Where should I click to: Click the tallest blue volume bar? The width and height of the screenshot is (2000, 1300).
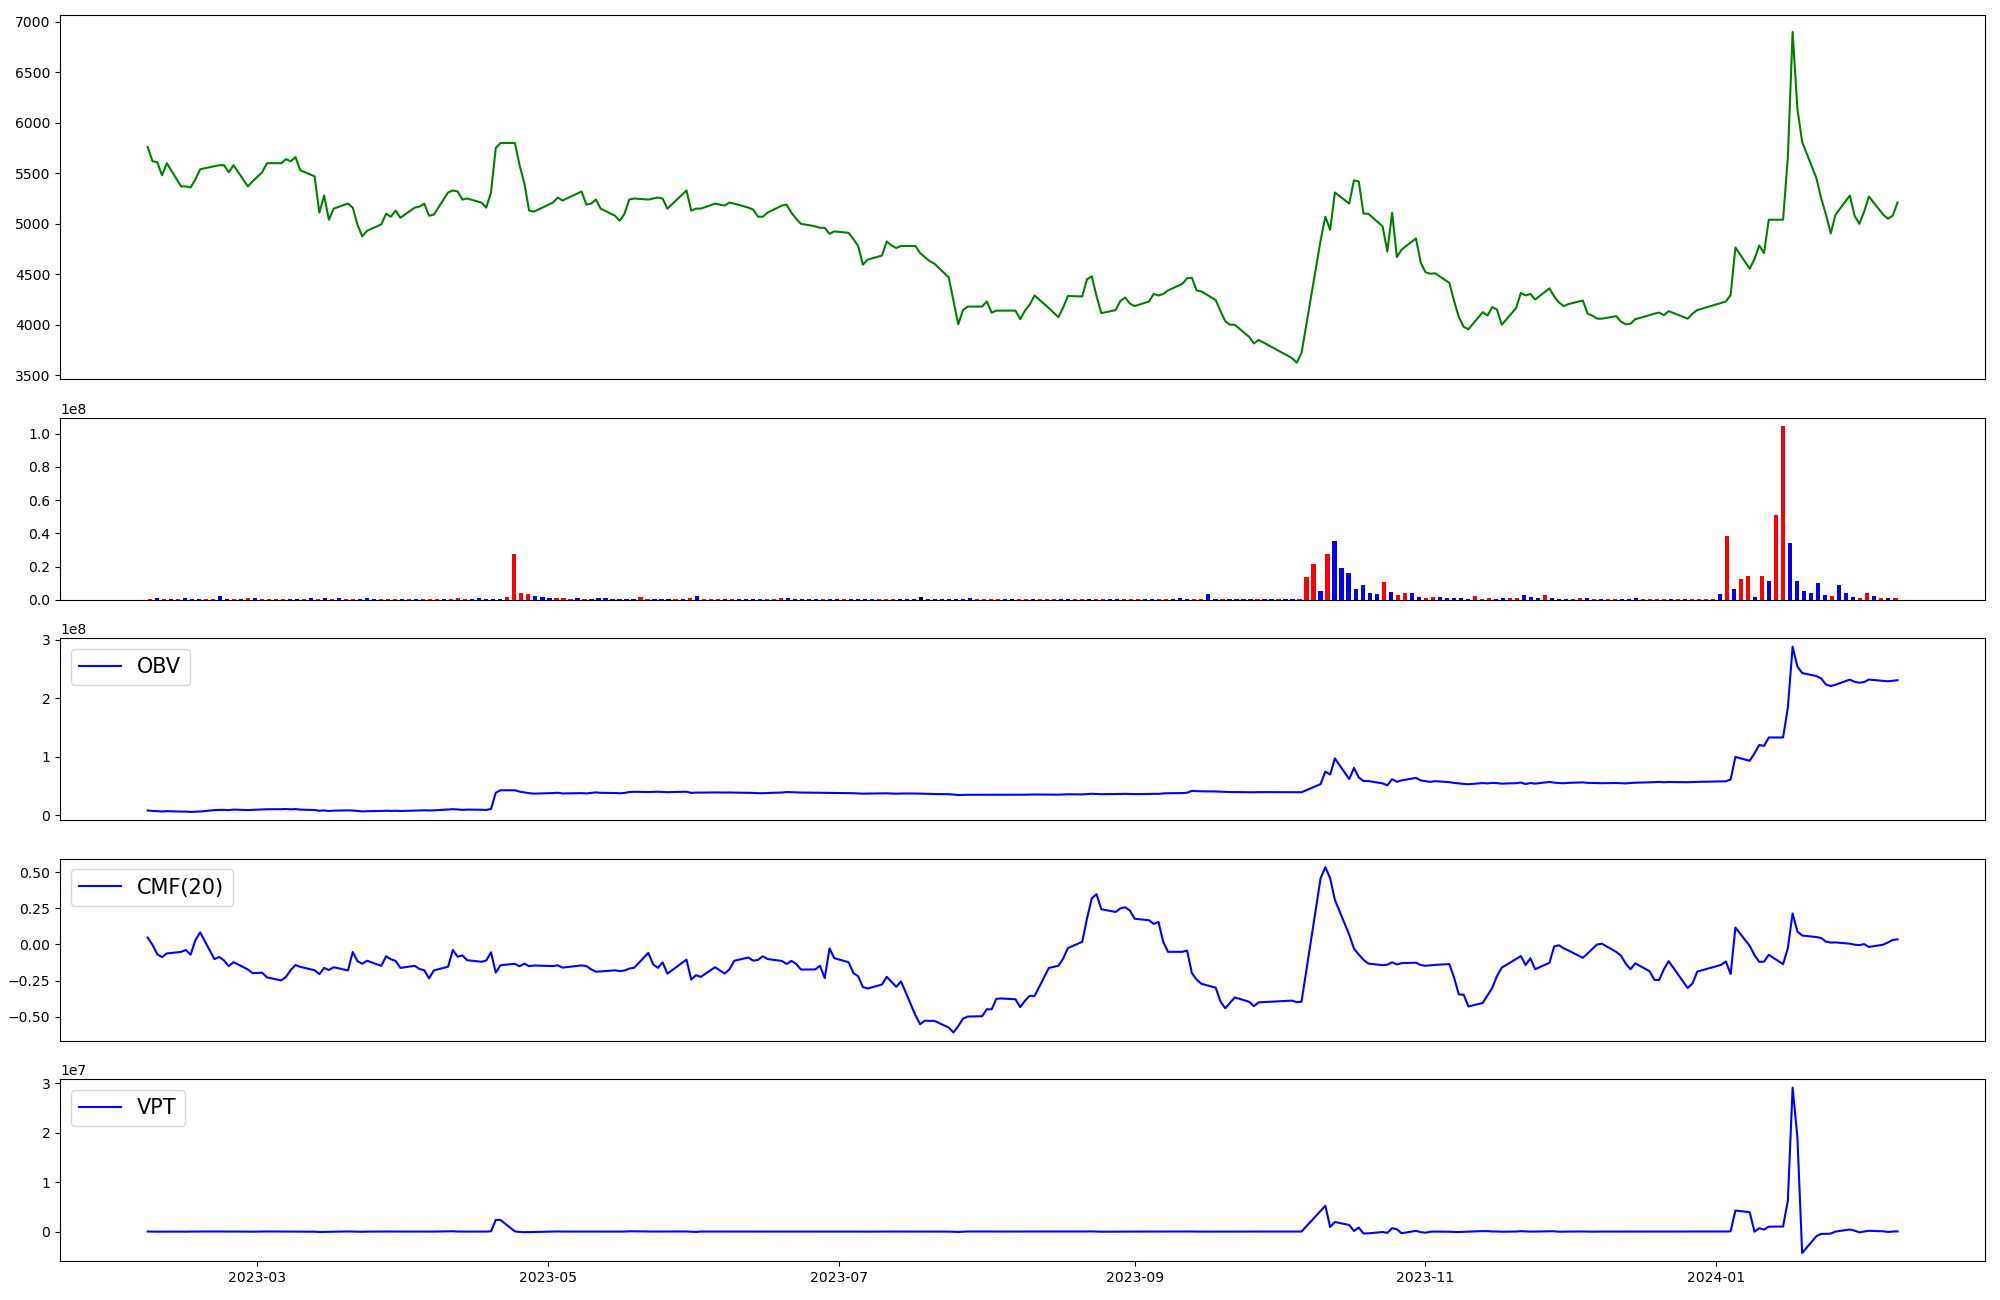1334,570
